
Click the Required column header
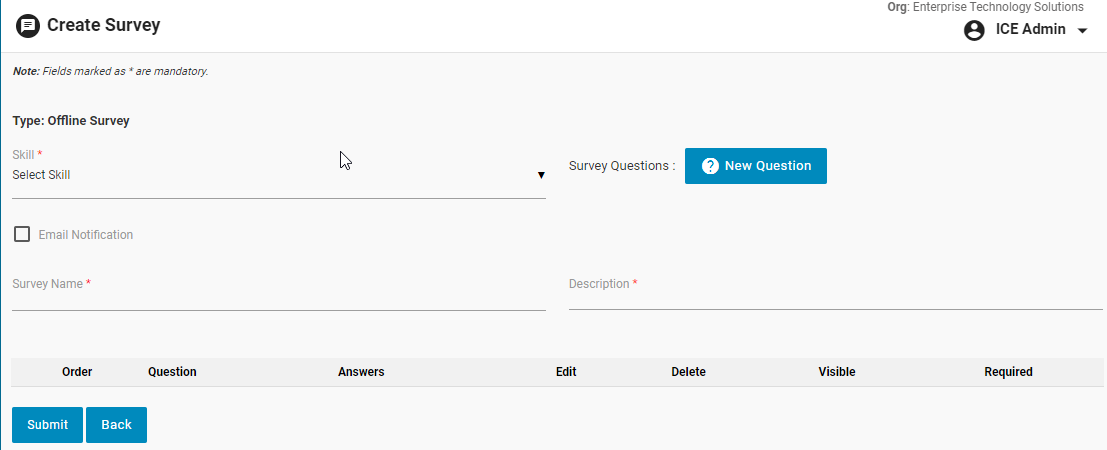click(x=1008, y=372)
